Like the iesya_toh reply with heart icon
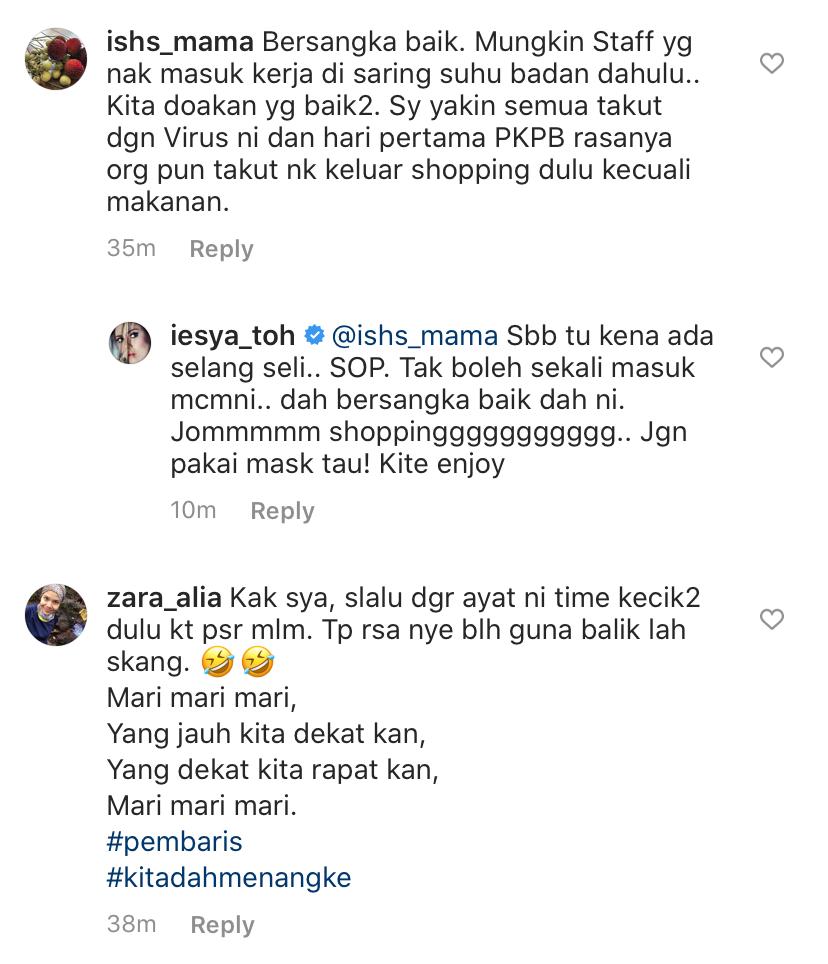 coord(771,357)
